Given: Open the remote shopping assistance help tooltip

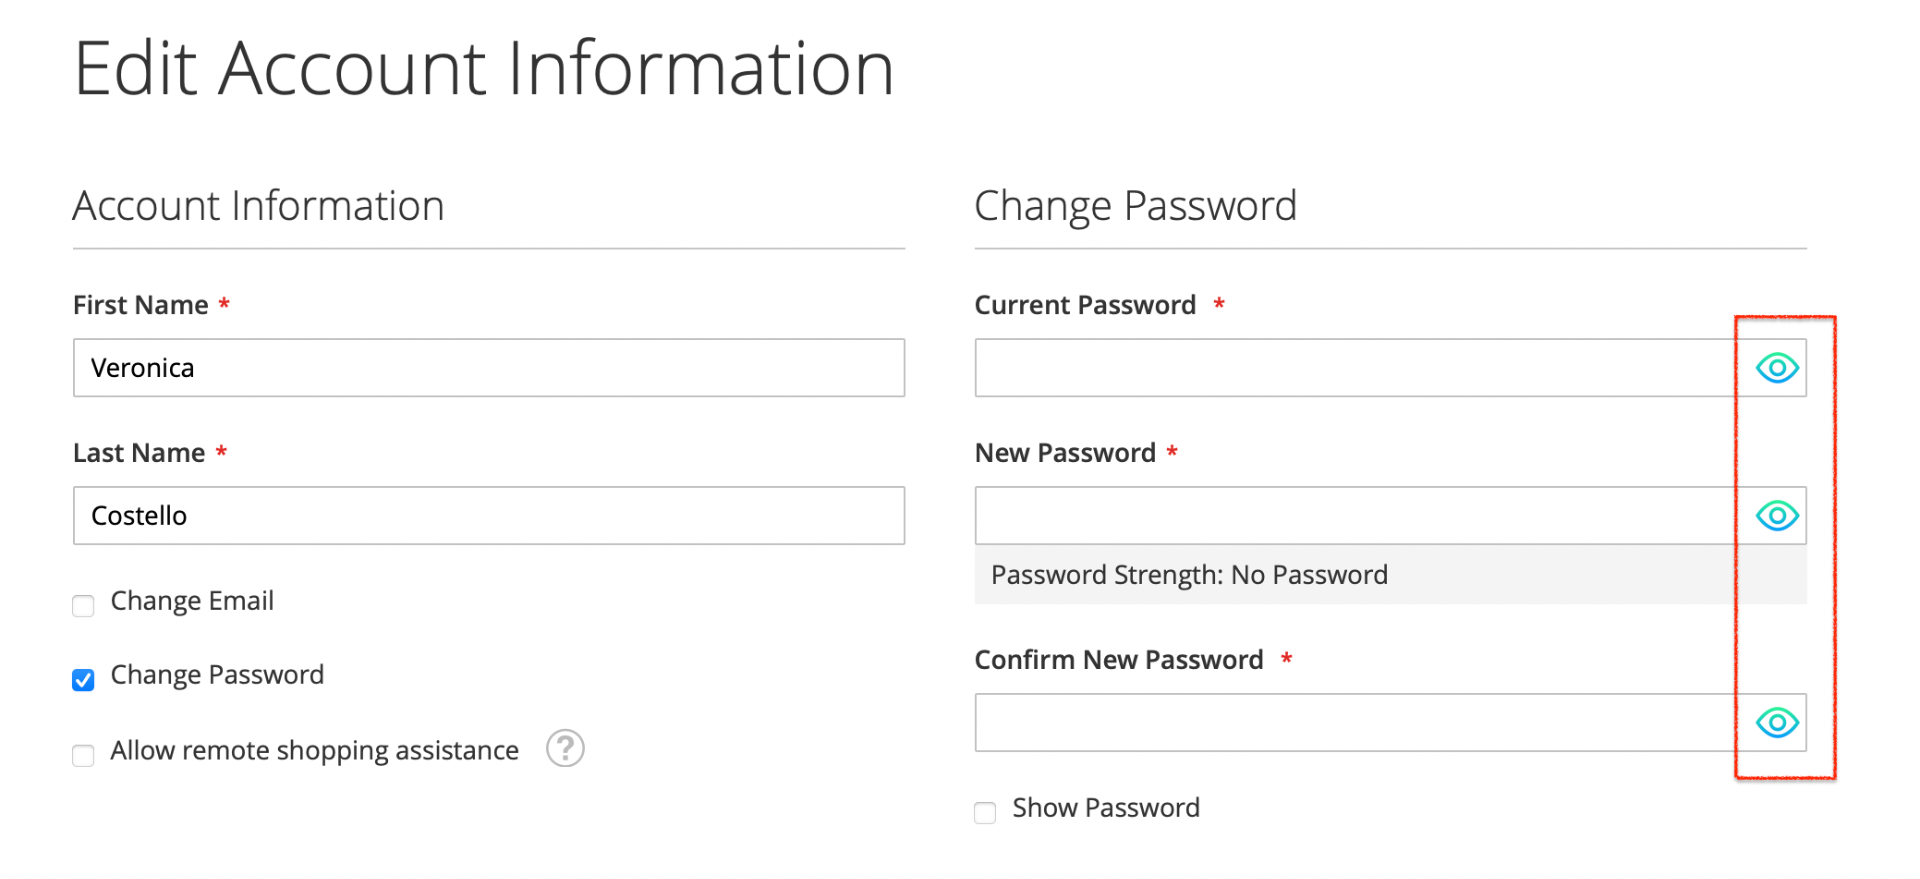Looking at the screenshot, I should 565,748.
